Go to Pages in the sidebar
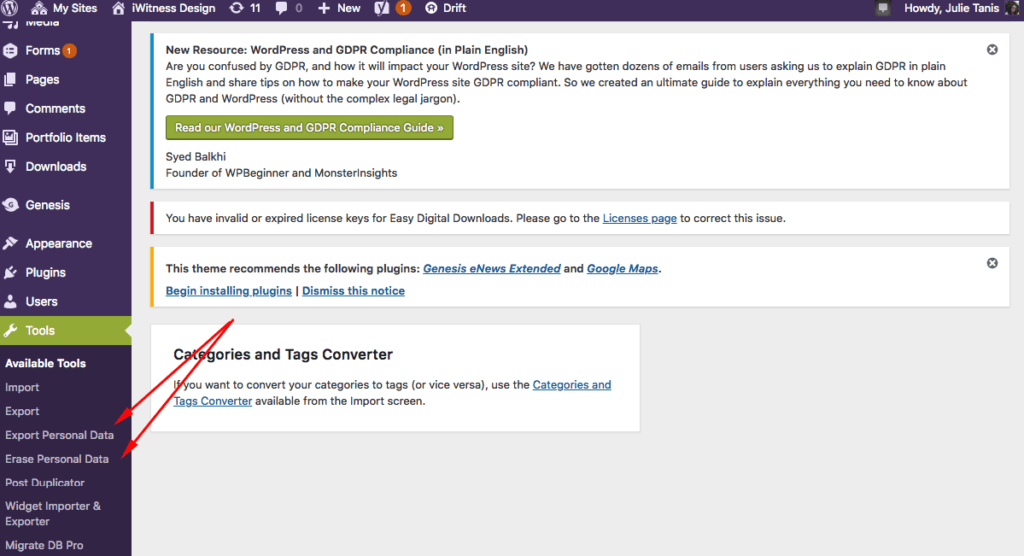The height and width of the screenshot is (556, 1024). tap(42, 79)
